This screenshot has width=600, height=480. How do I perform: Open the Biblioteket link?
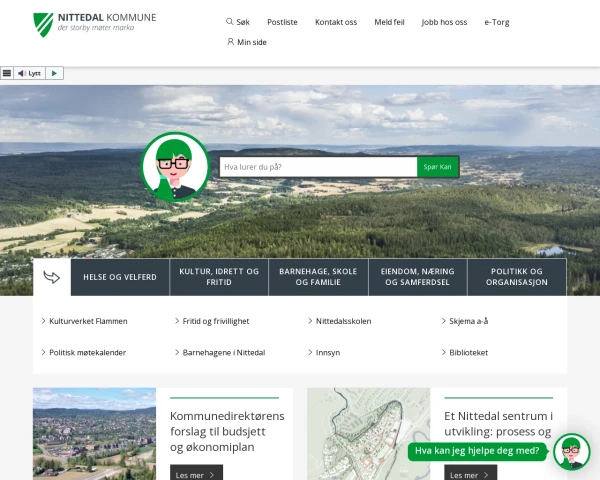(468, 353)
